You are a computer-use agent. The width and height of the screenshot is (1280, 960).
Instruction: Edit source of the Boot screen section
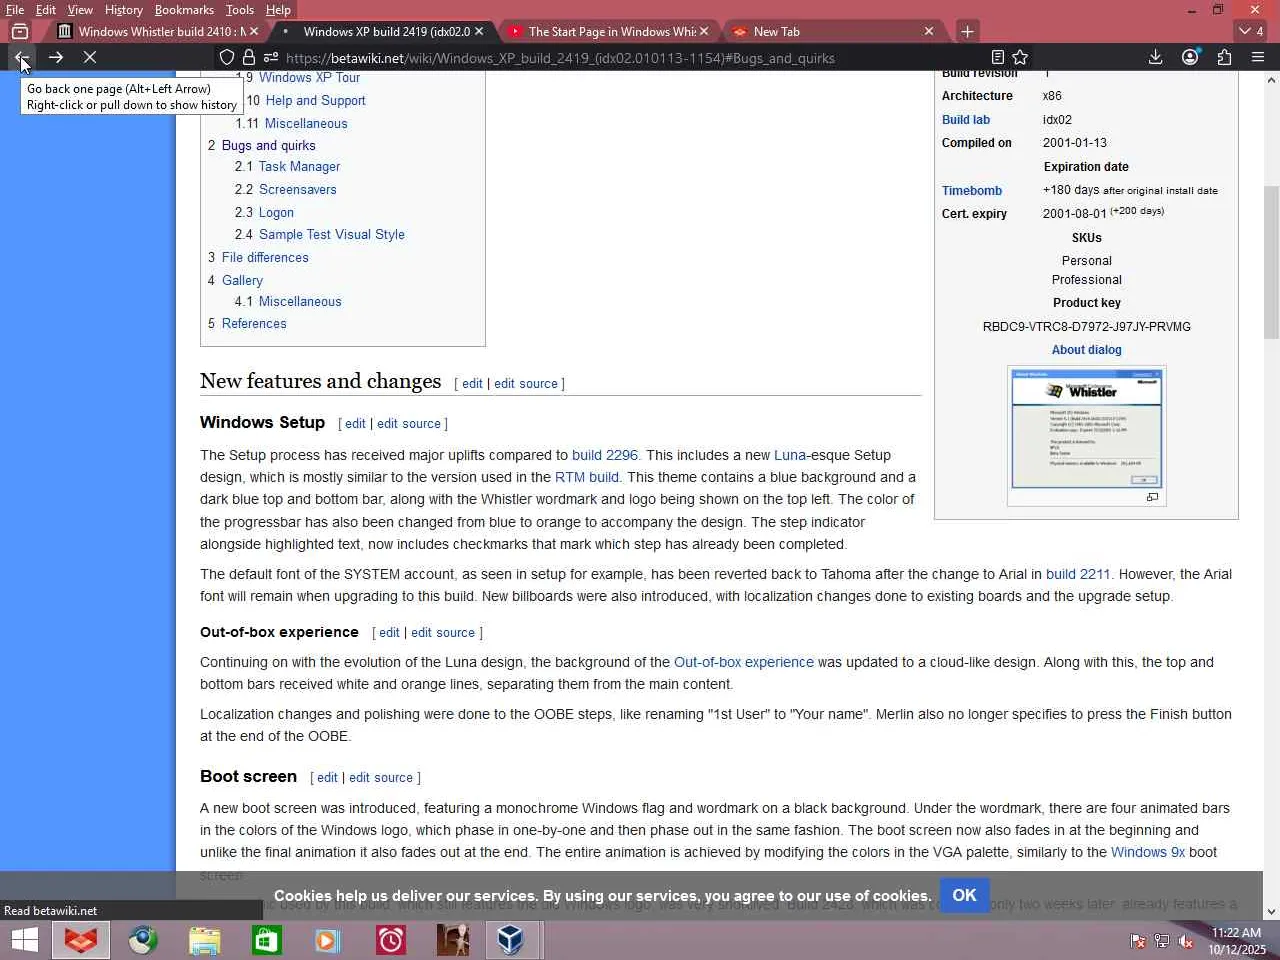click(381, 778)
